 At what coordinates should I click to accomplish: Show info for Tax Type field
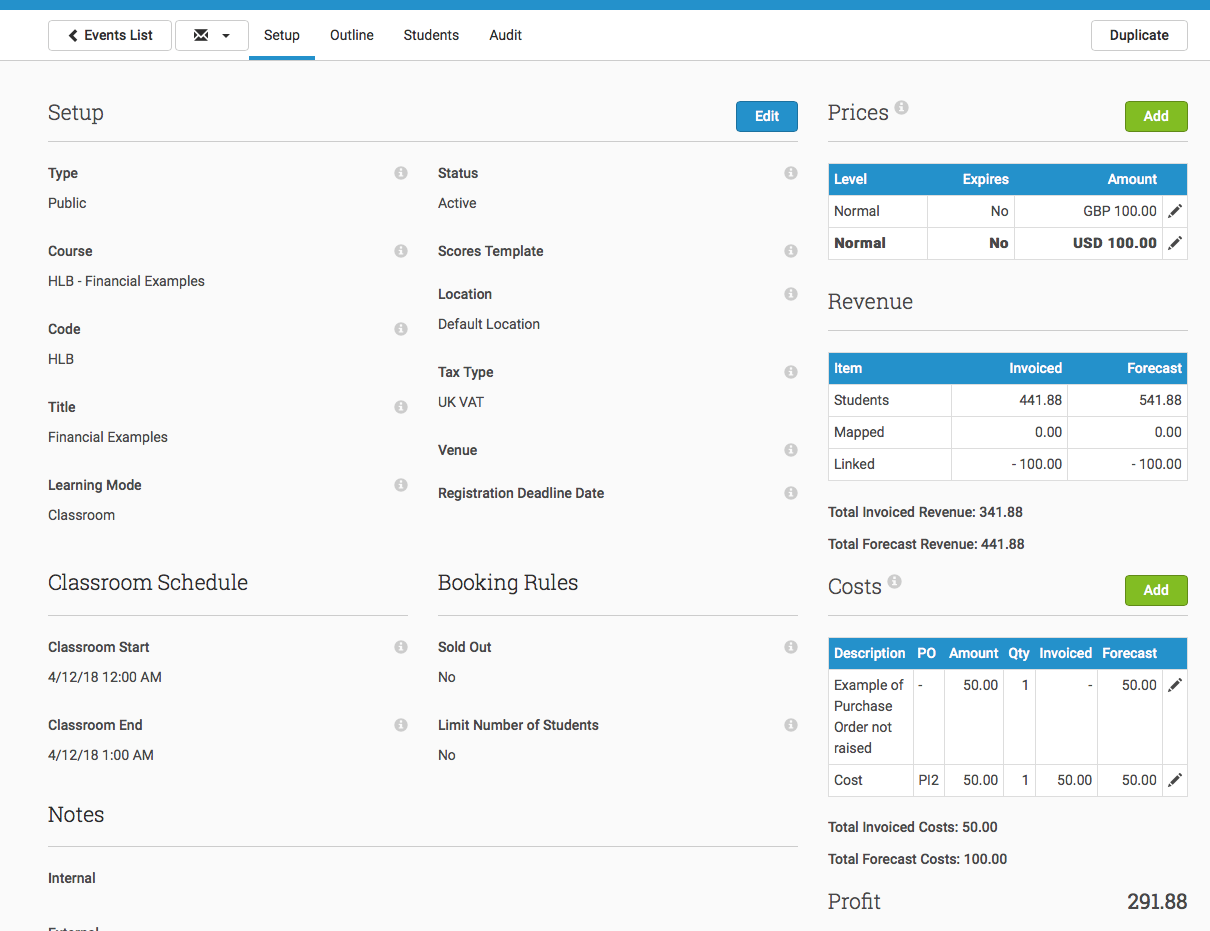click(x=791, y=372)
